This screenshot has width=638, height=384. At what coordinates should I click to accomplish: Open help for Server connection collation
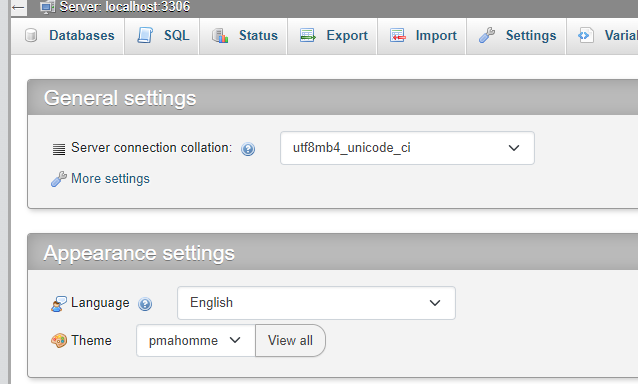click(248, 149)
